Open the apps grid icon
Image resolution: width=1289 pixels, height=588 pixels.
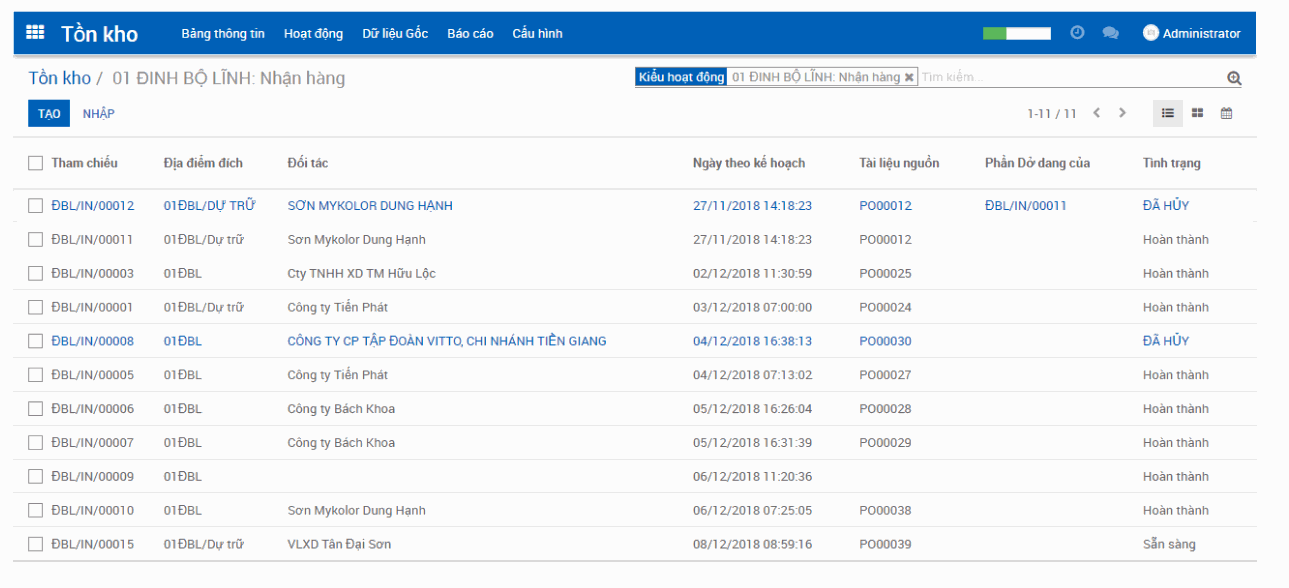[35, 31]
